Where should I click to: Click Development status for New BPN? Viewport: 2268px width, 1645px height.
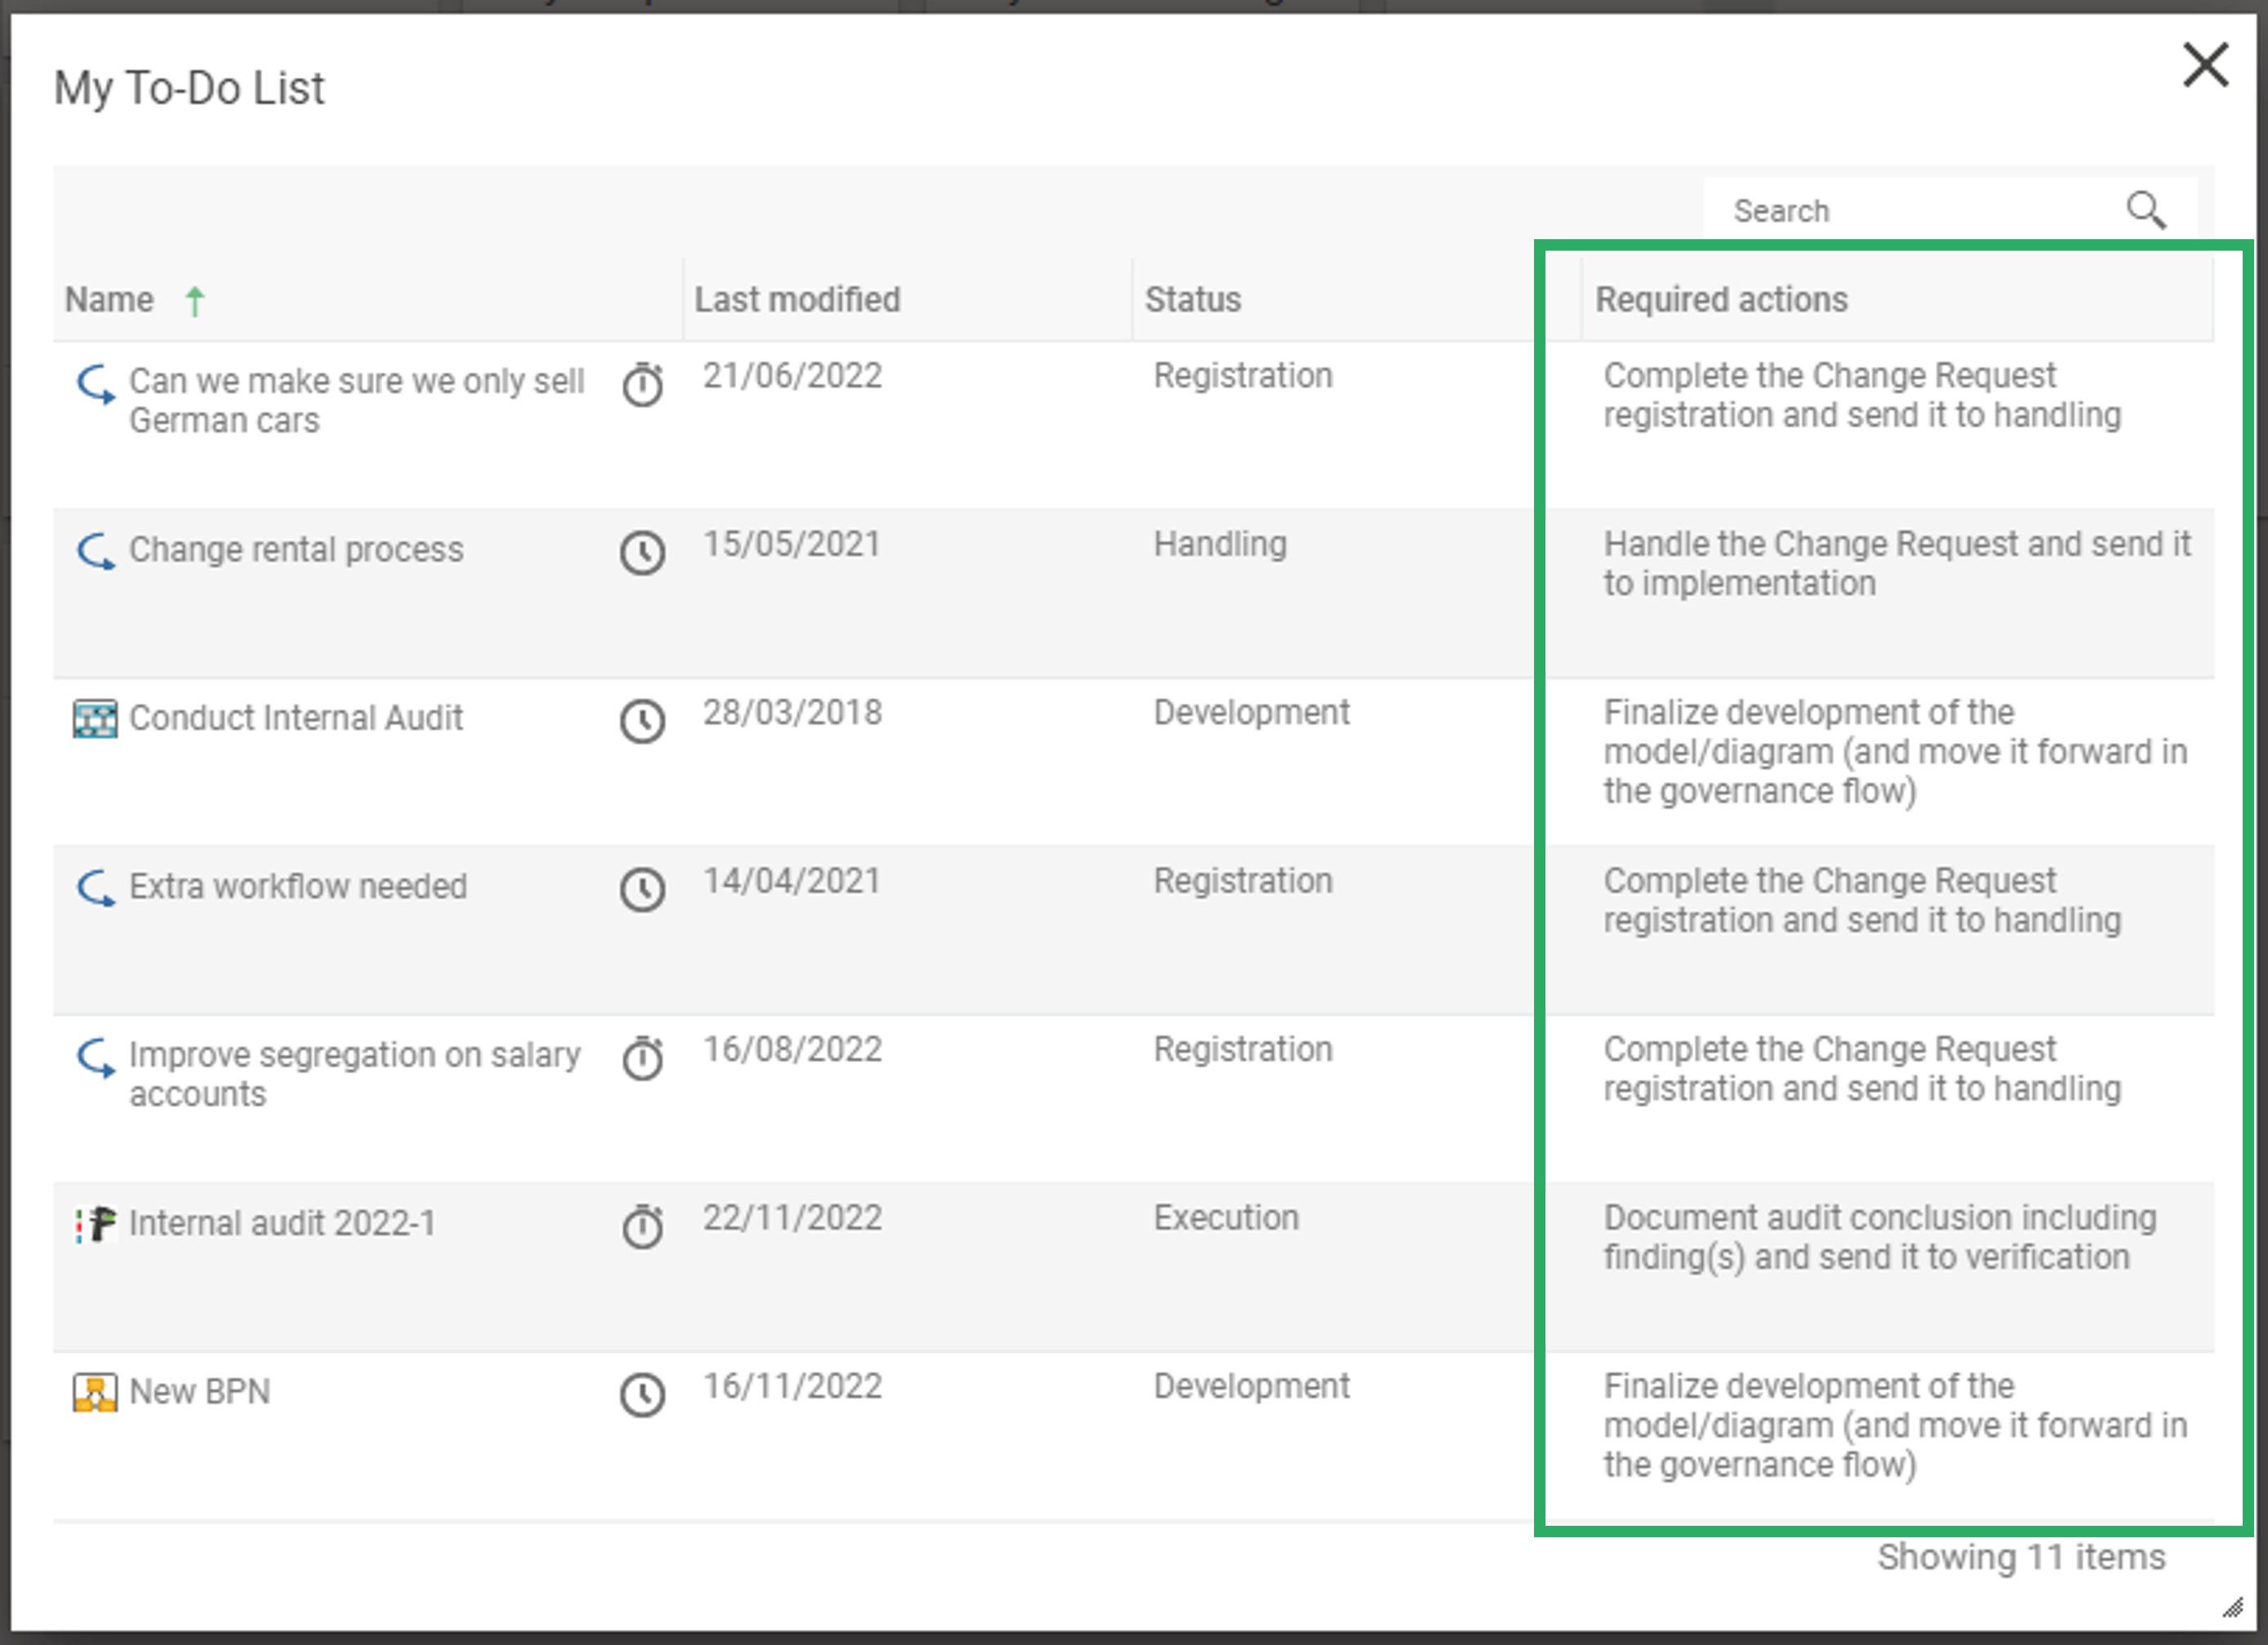coord(1251,1386)
